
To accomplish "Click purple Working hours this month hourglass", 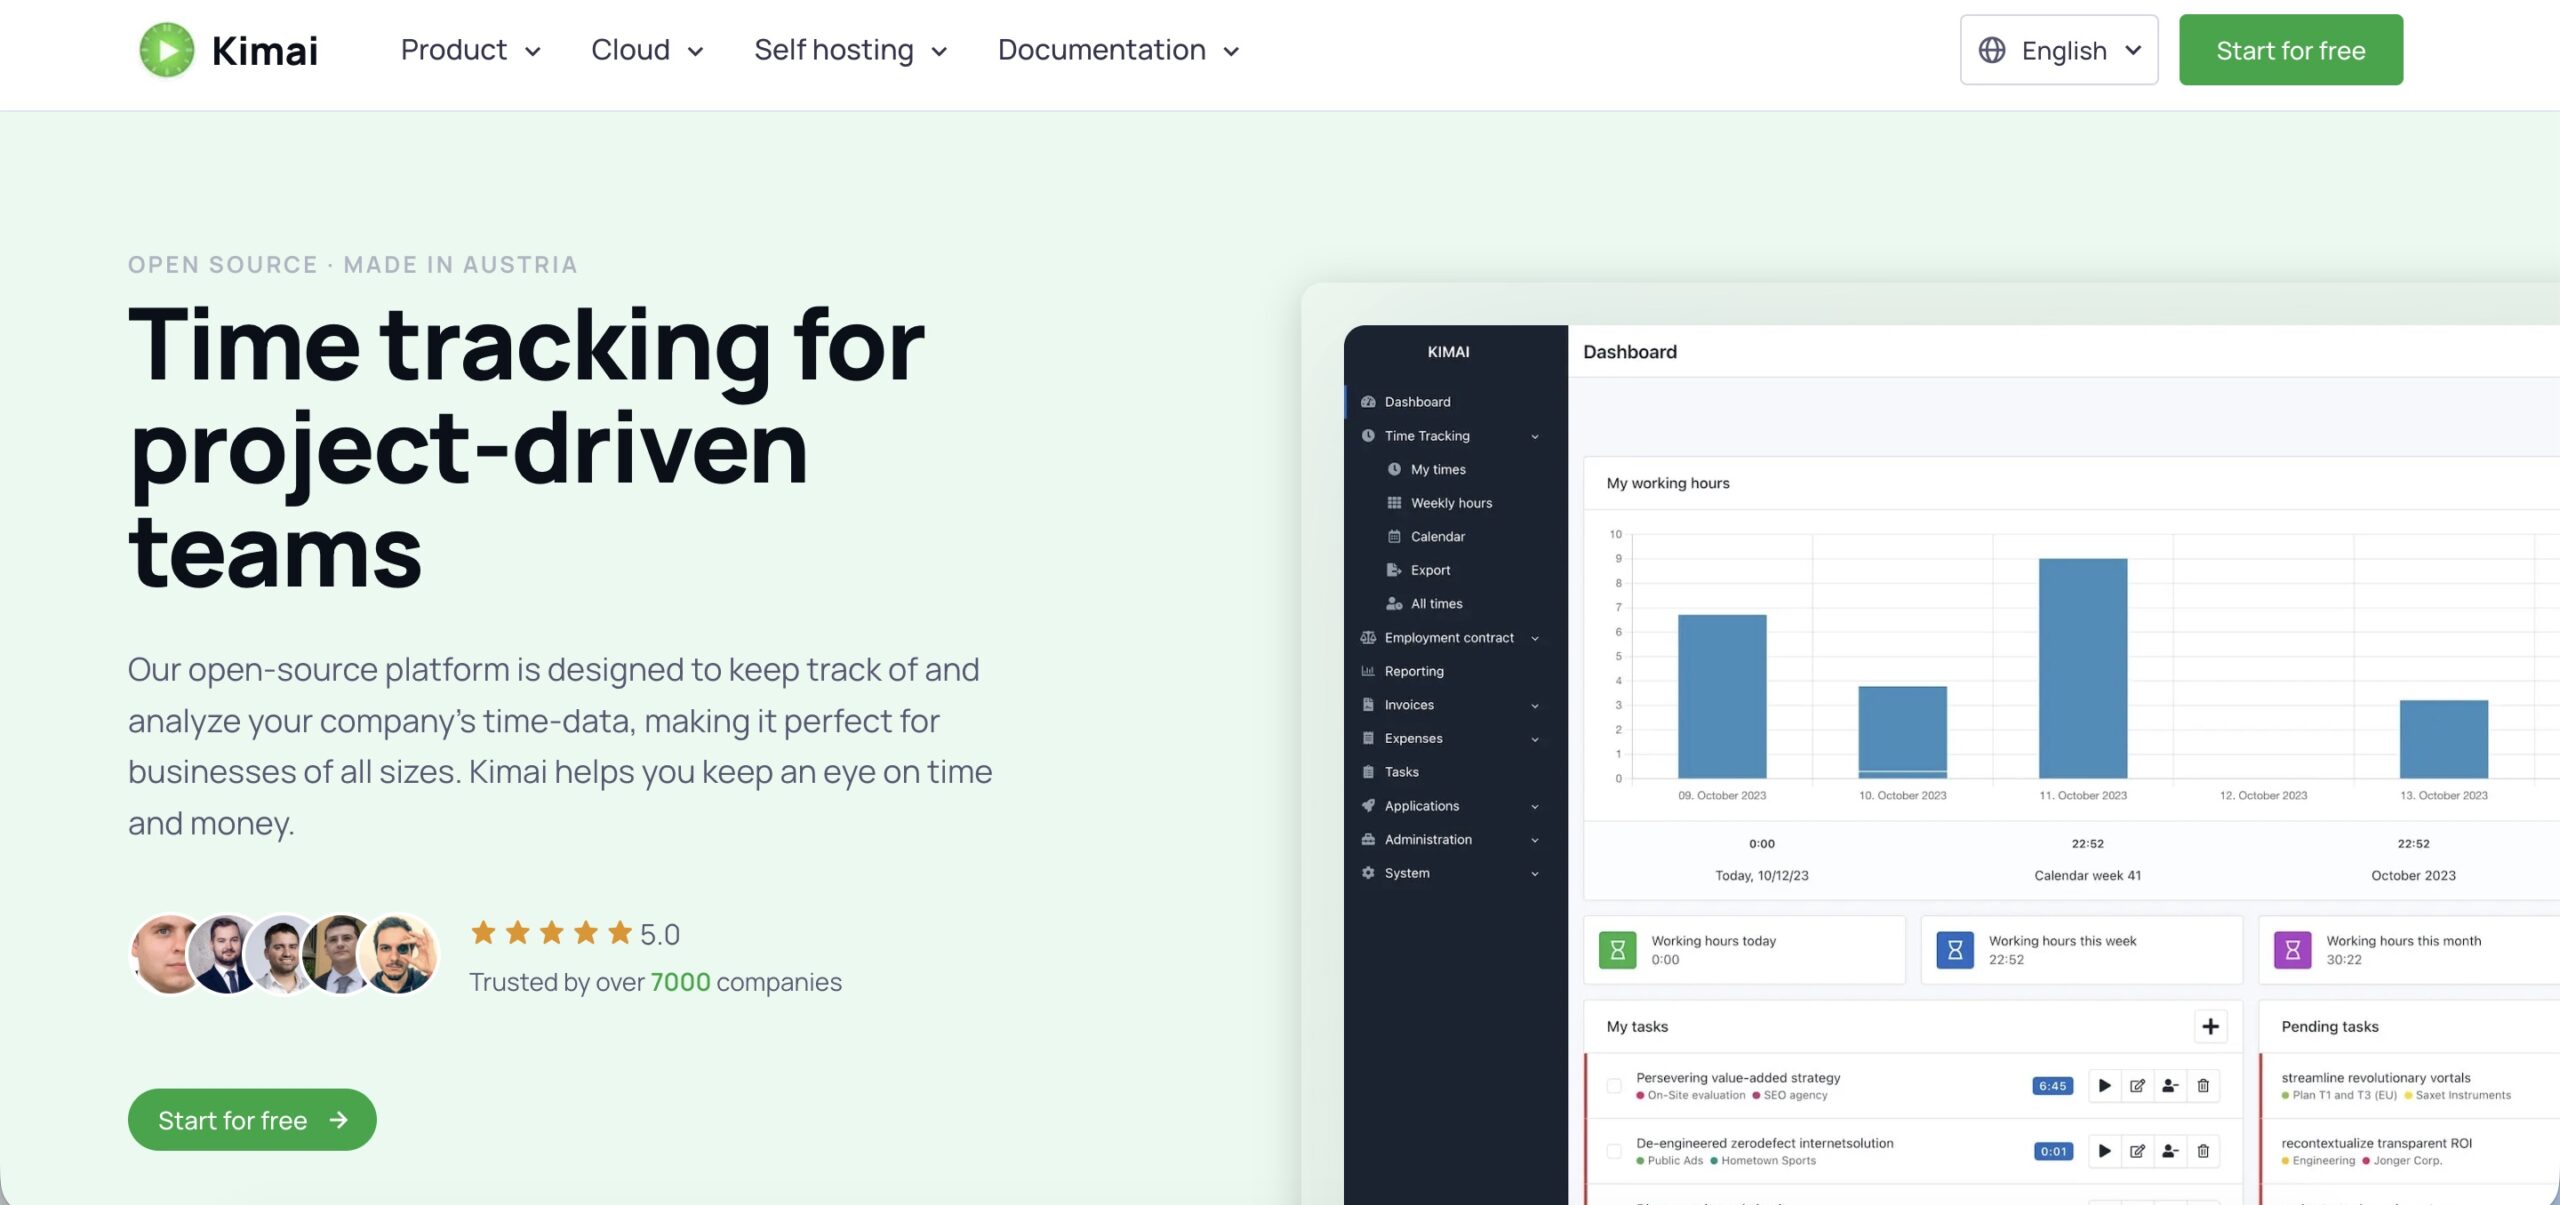I will [x=2293, y=950].
